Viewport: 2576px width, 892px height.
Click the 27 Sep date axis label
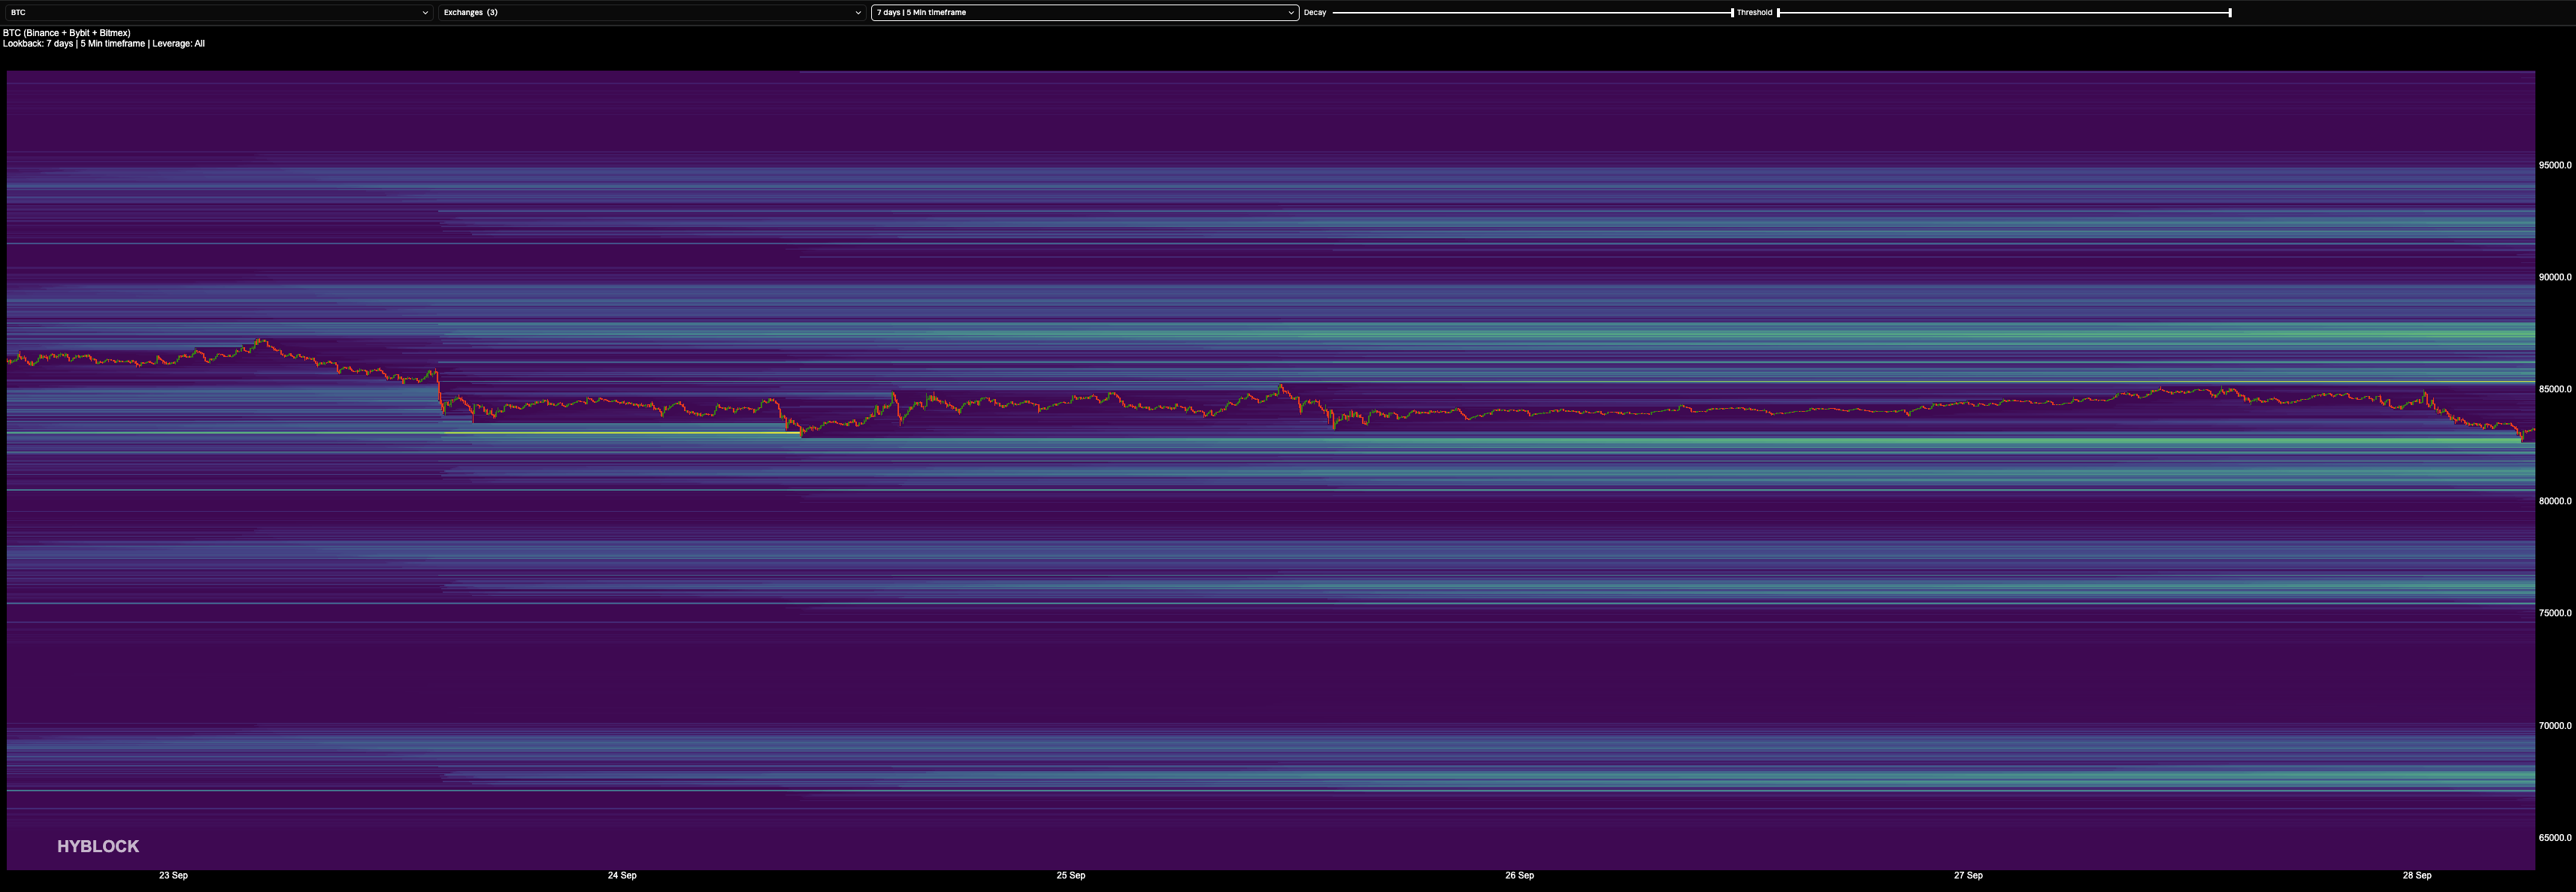(x=1968, y=876)
